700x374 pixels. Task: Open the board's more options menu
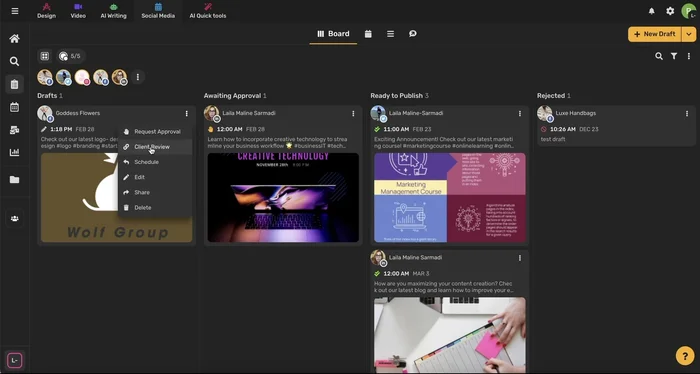coord(688,56)
